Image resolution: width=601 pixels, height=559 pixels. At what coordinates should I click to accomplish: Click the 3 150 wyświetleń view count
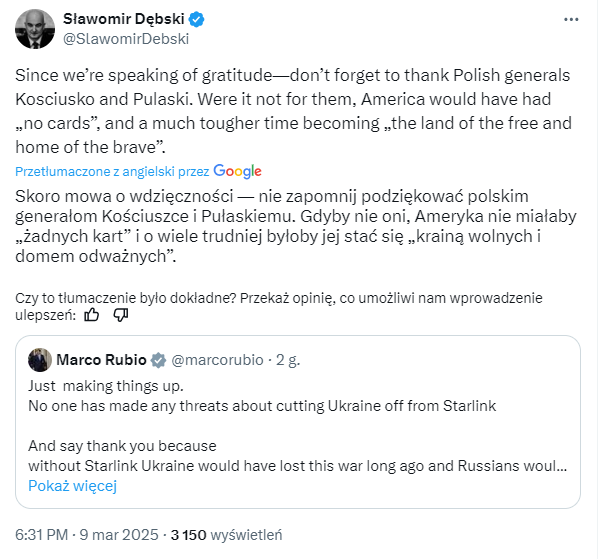coord(226,535)
